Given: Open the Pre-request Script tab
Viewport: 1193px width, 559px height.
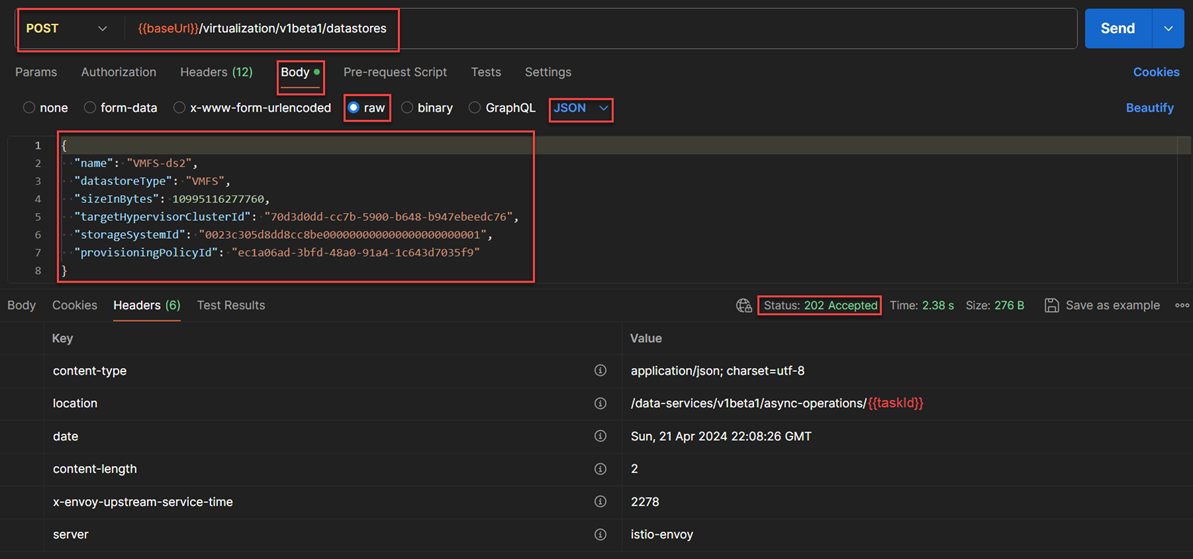Looking at the screenshot, I should pyautogui.click(x=395, y=72).
